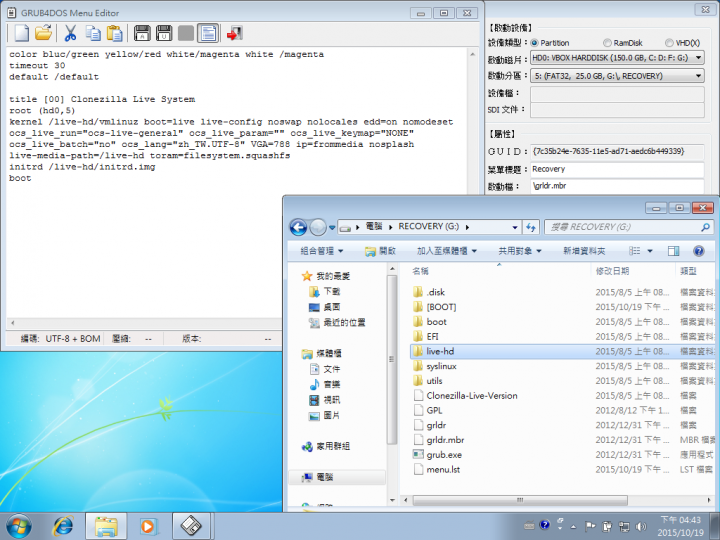
Task: Click the navigation pane vertical scrollbar
Action: point(392,360)
